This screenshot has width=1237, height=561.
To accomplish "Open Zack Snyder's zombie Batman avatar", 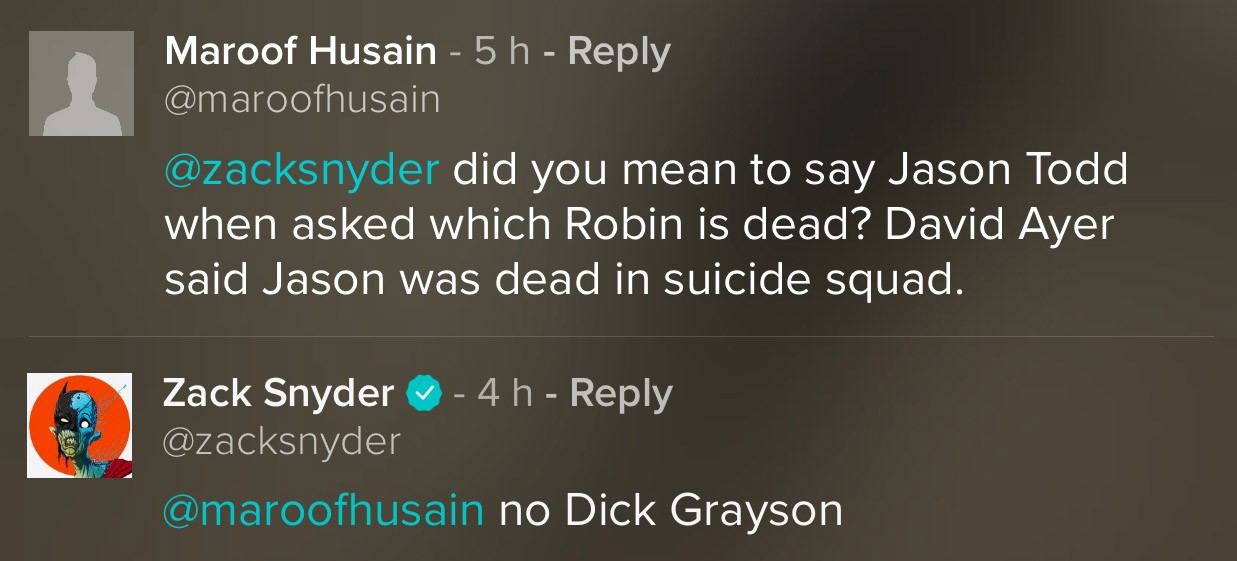I will [80, 425].
